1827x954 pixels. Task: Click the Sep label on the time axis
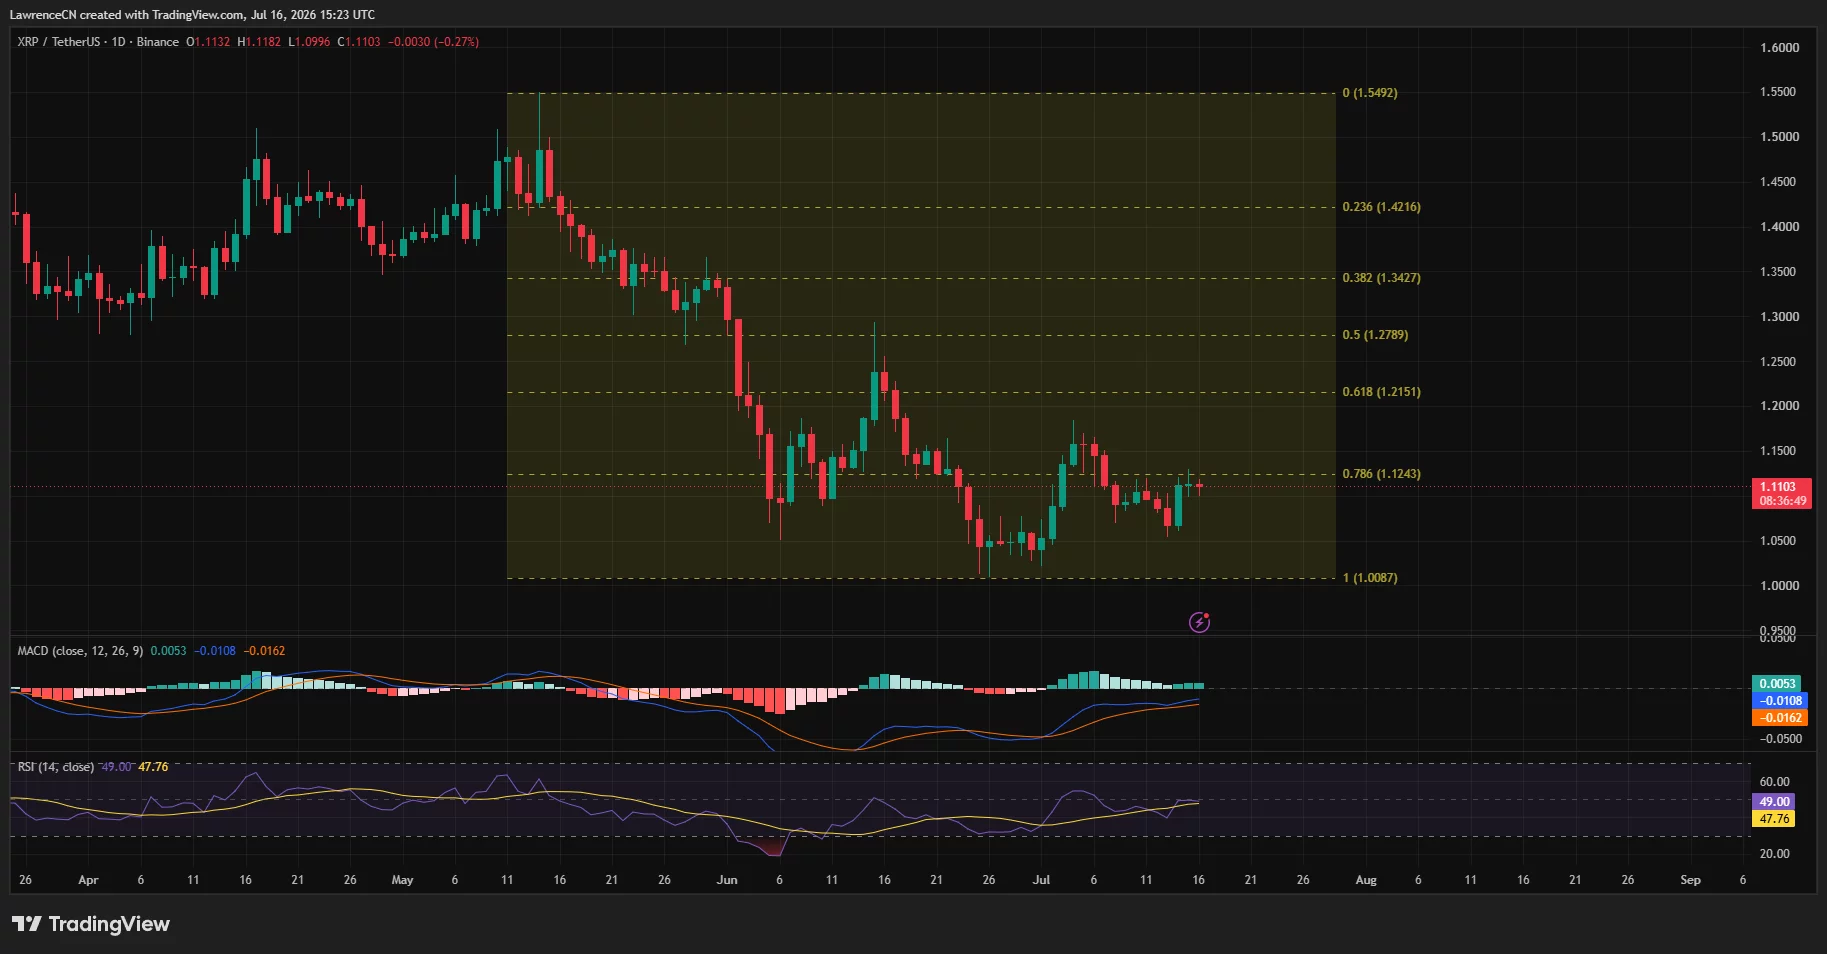[1690, 880]
